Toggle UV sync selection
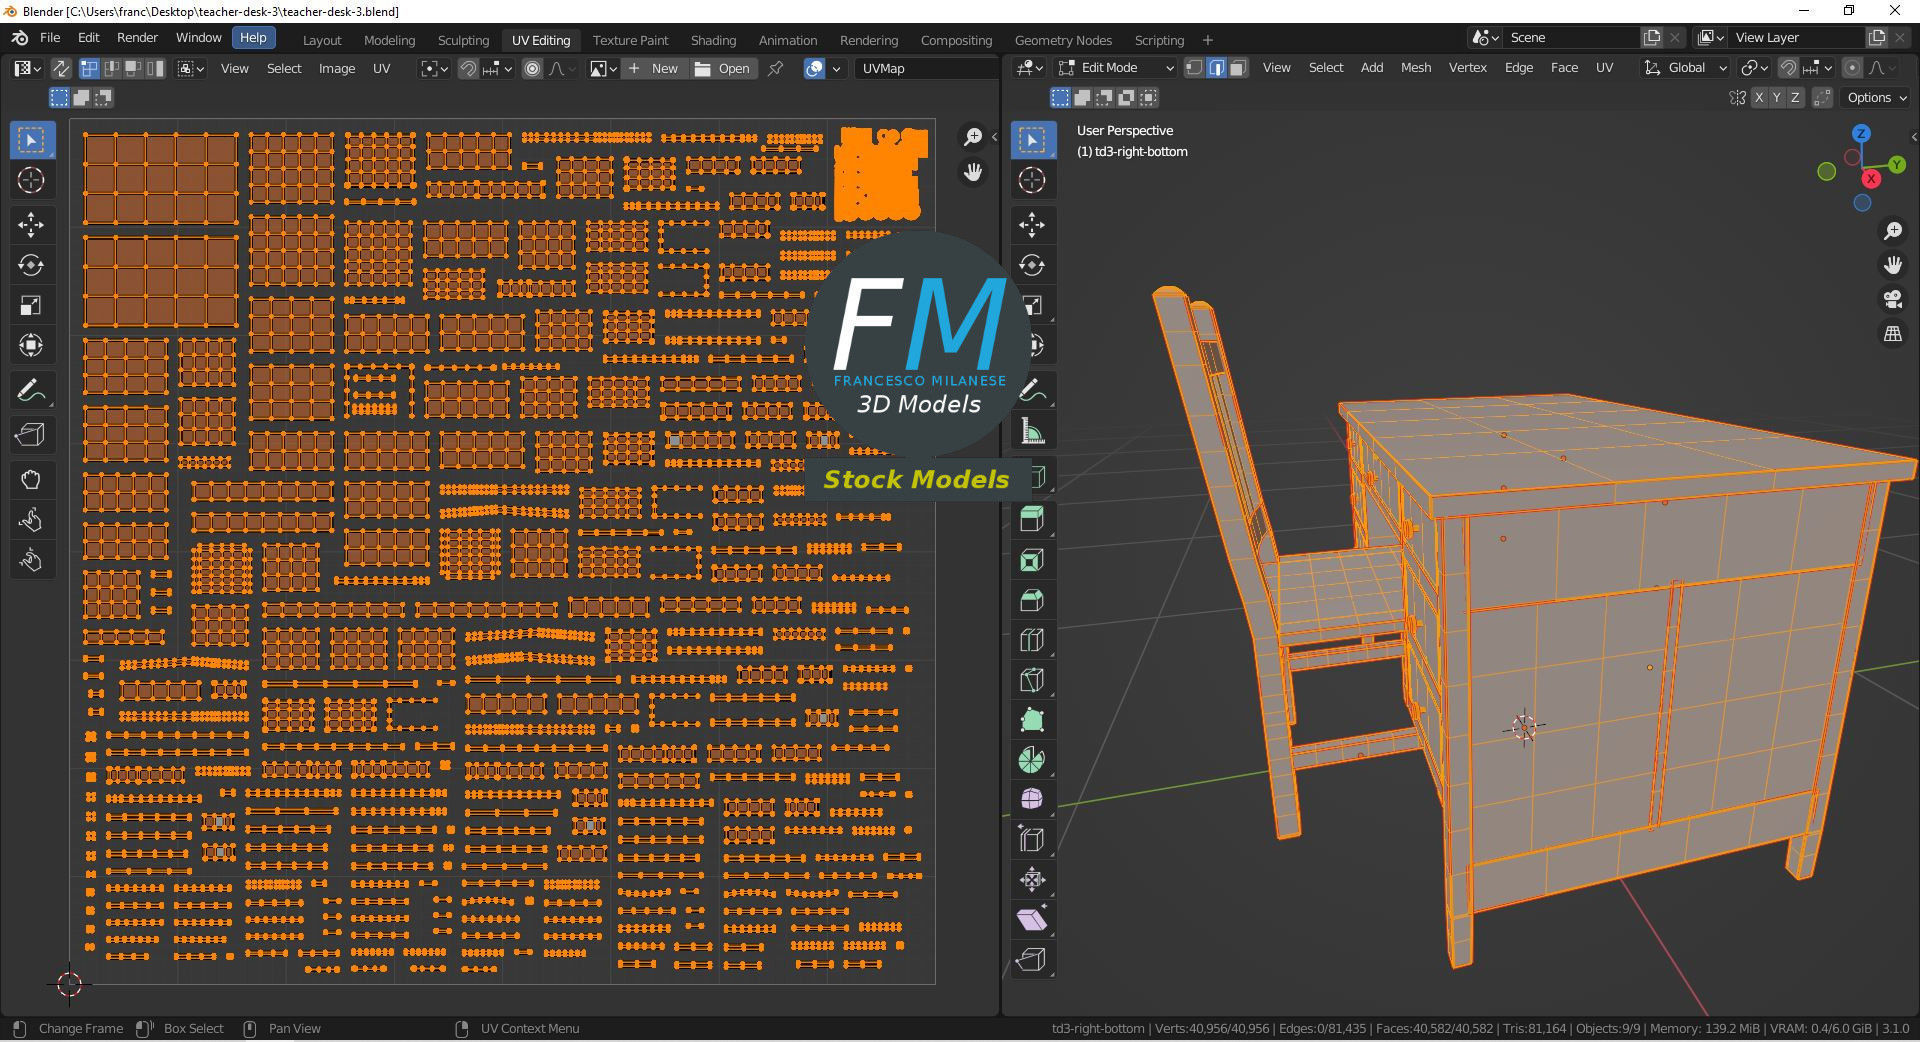The width and height of the screenshot is (1920, 1042). [61, 69]
